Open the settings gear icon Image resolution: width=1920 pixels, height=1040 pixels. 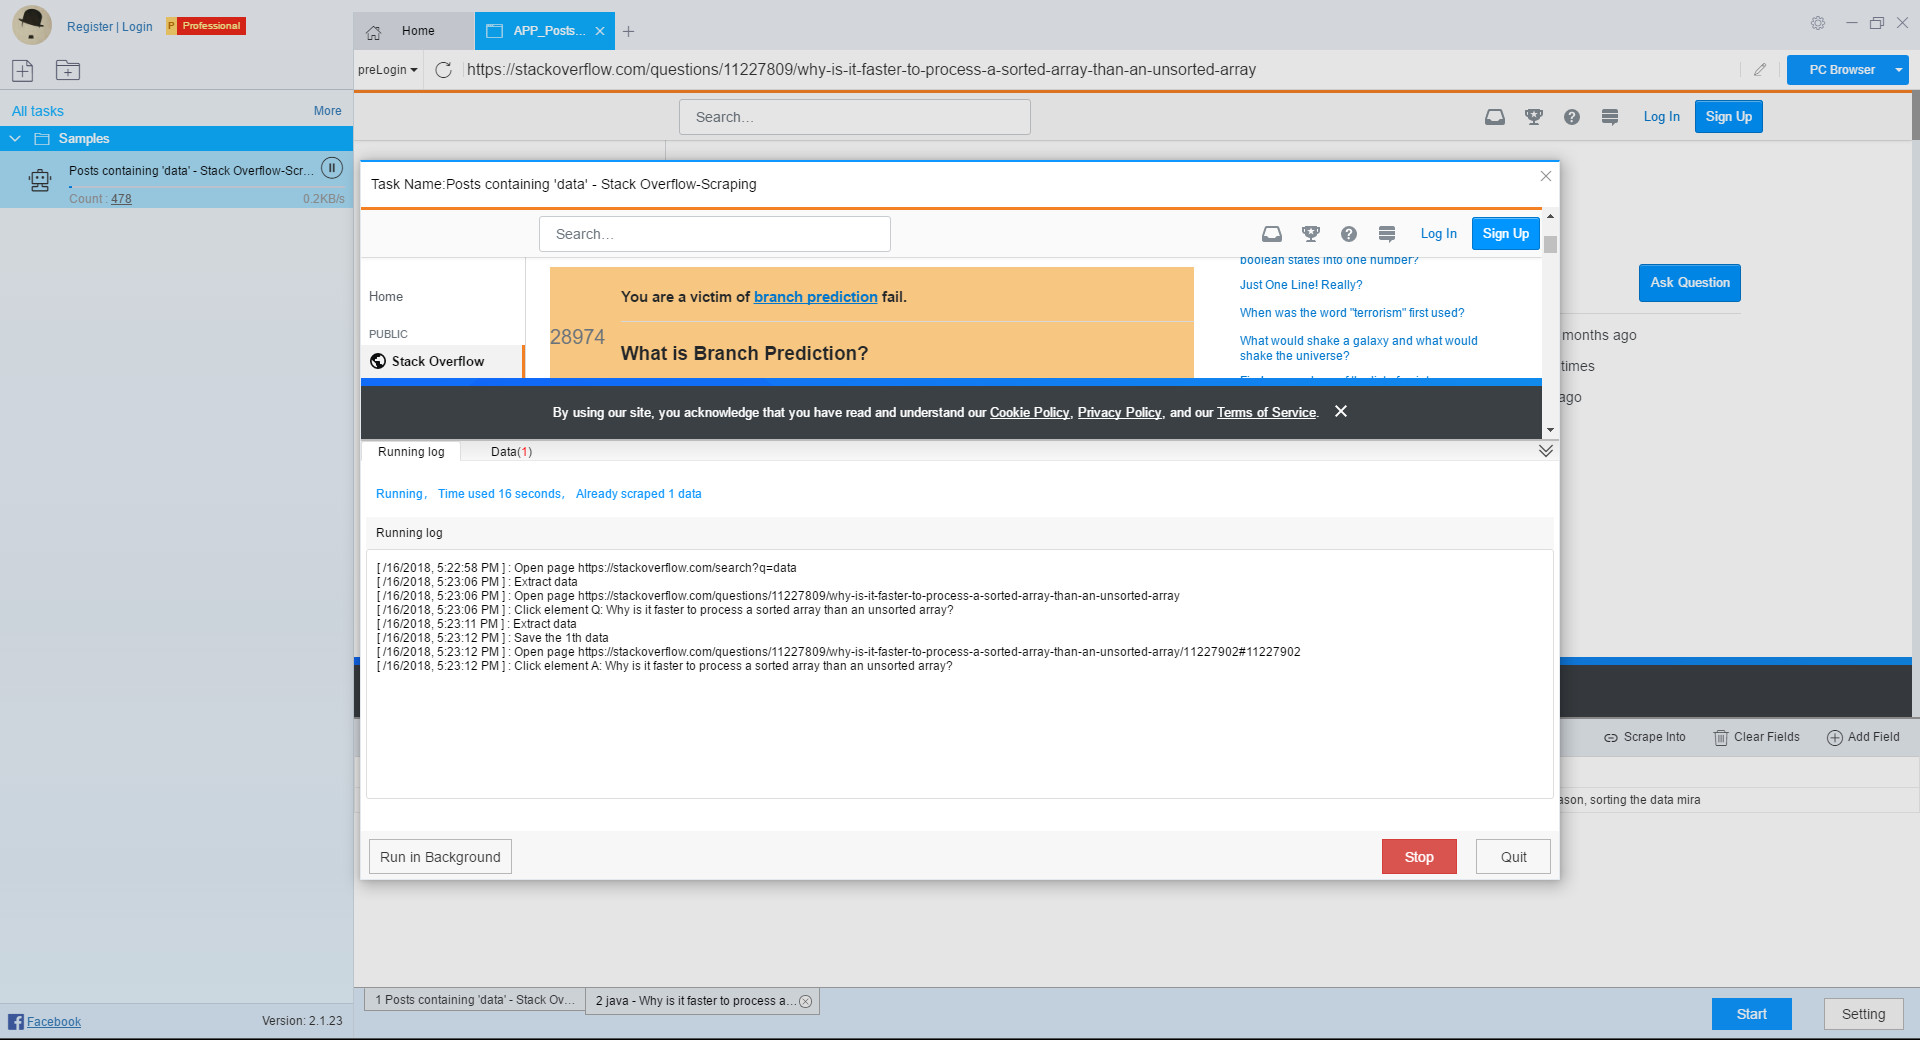(1818, 23)
